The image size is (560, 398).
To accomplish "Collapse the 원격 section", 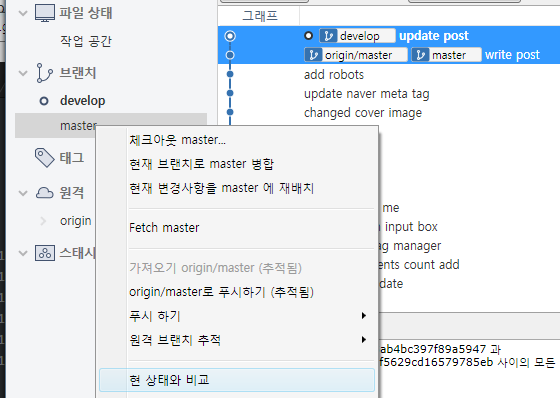I will coord(23,193).
